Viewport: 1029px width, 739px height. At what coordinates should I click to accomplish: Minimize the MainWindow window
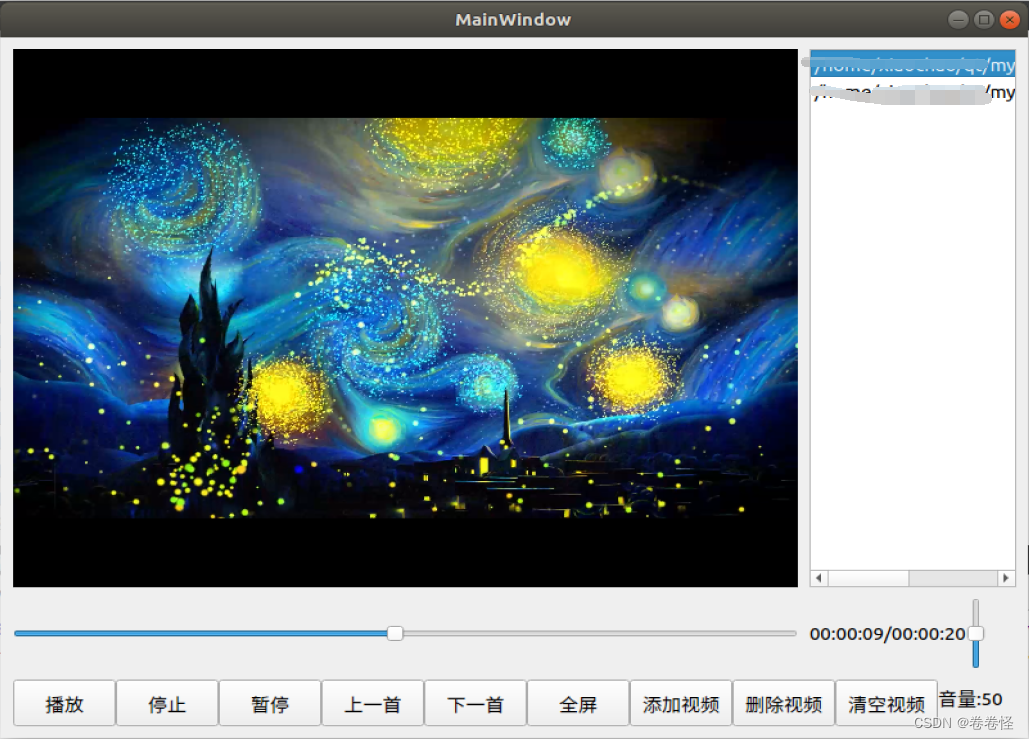[x=958, y=20]
